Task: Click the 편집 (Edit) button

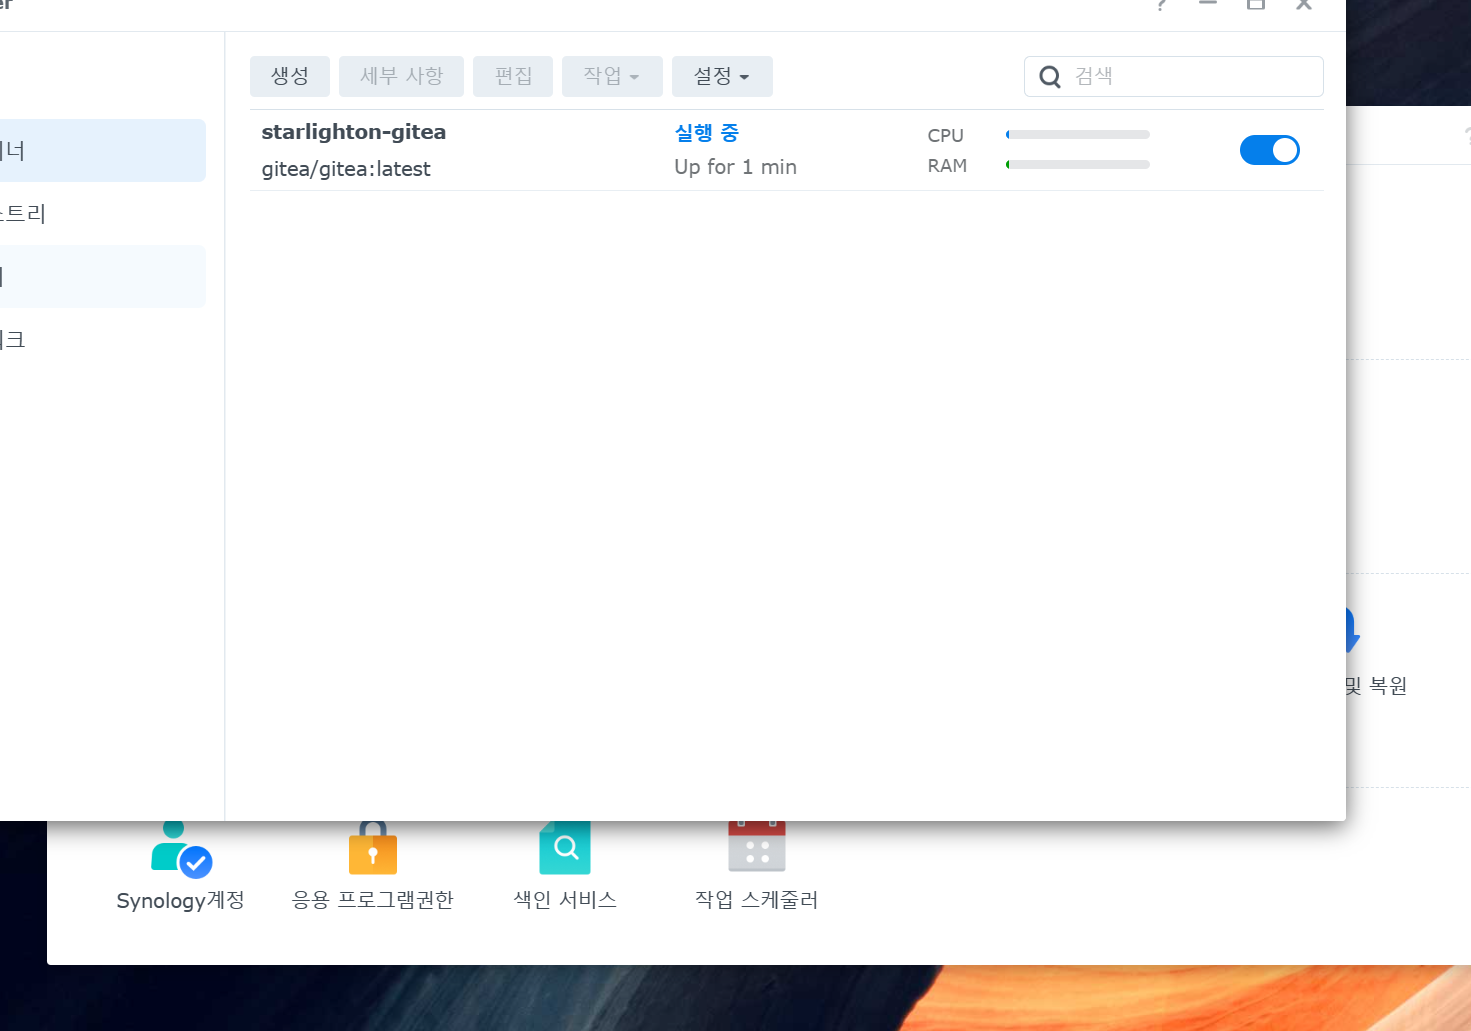Action: [513, 76]
